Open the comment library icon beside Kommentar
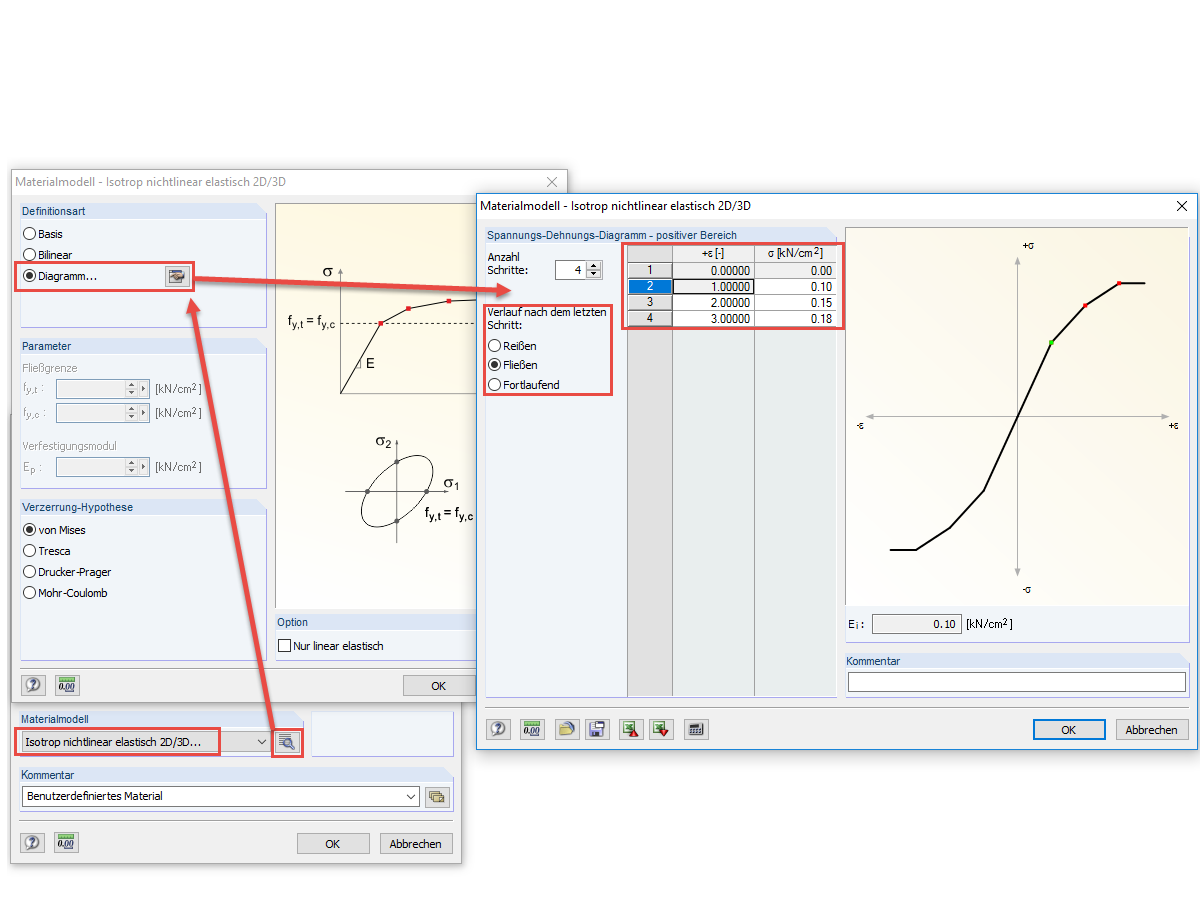 coord(437,797)
